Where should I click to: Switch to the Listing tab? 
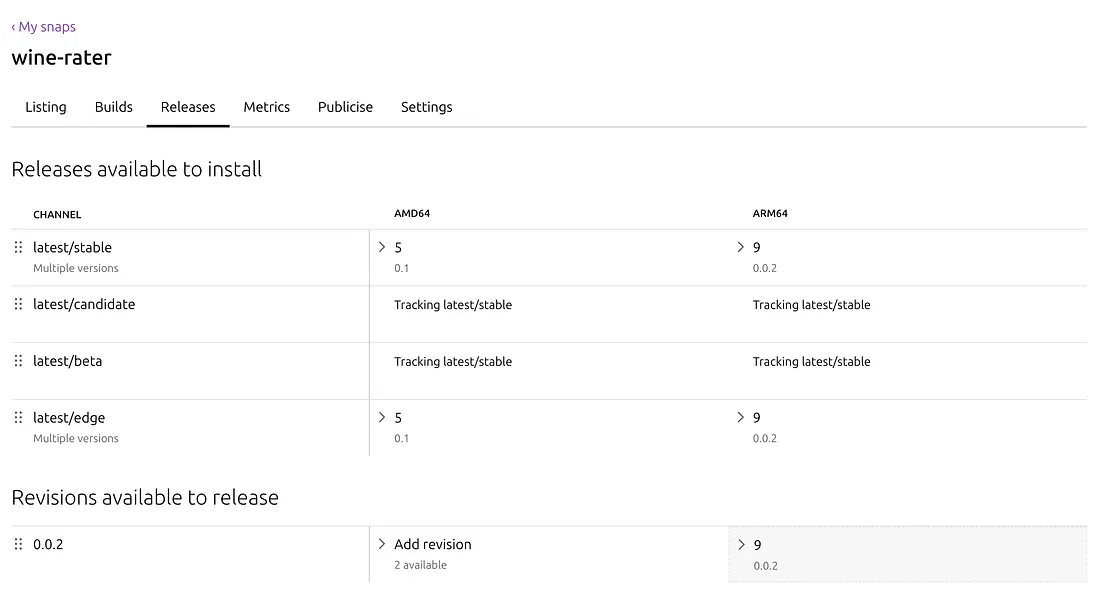[x=46, y=107]
